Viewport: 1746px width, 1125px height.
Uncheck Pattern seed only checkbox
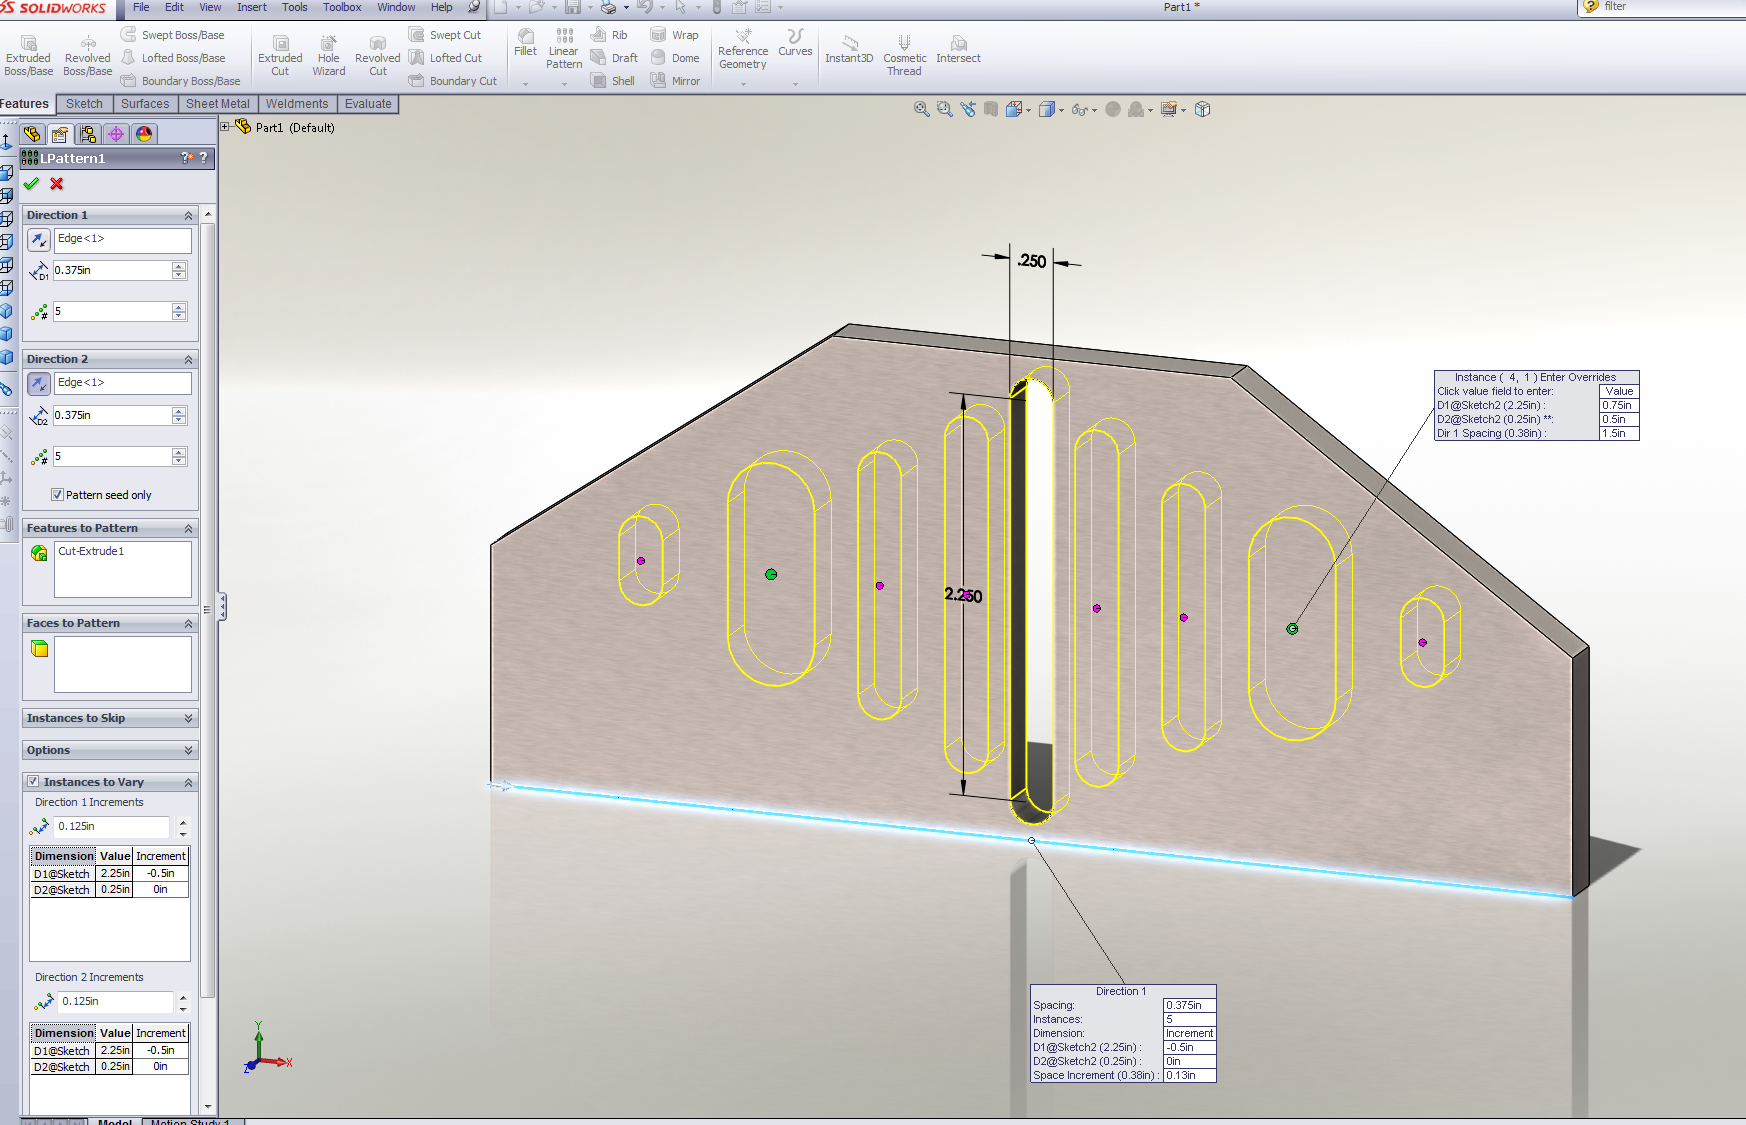tap(58, 495)
